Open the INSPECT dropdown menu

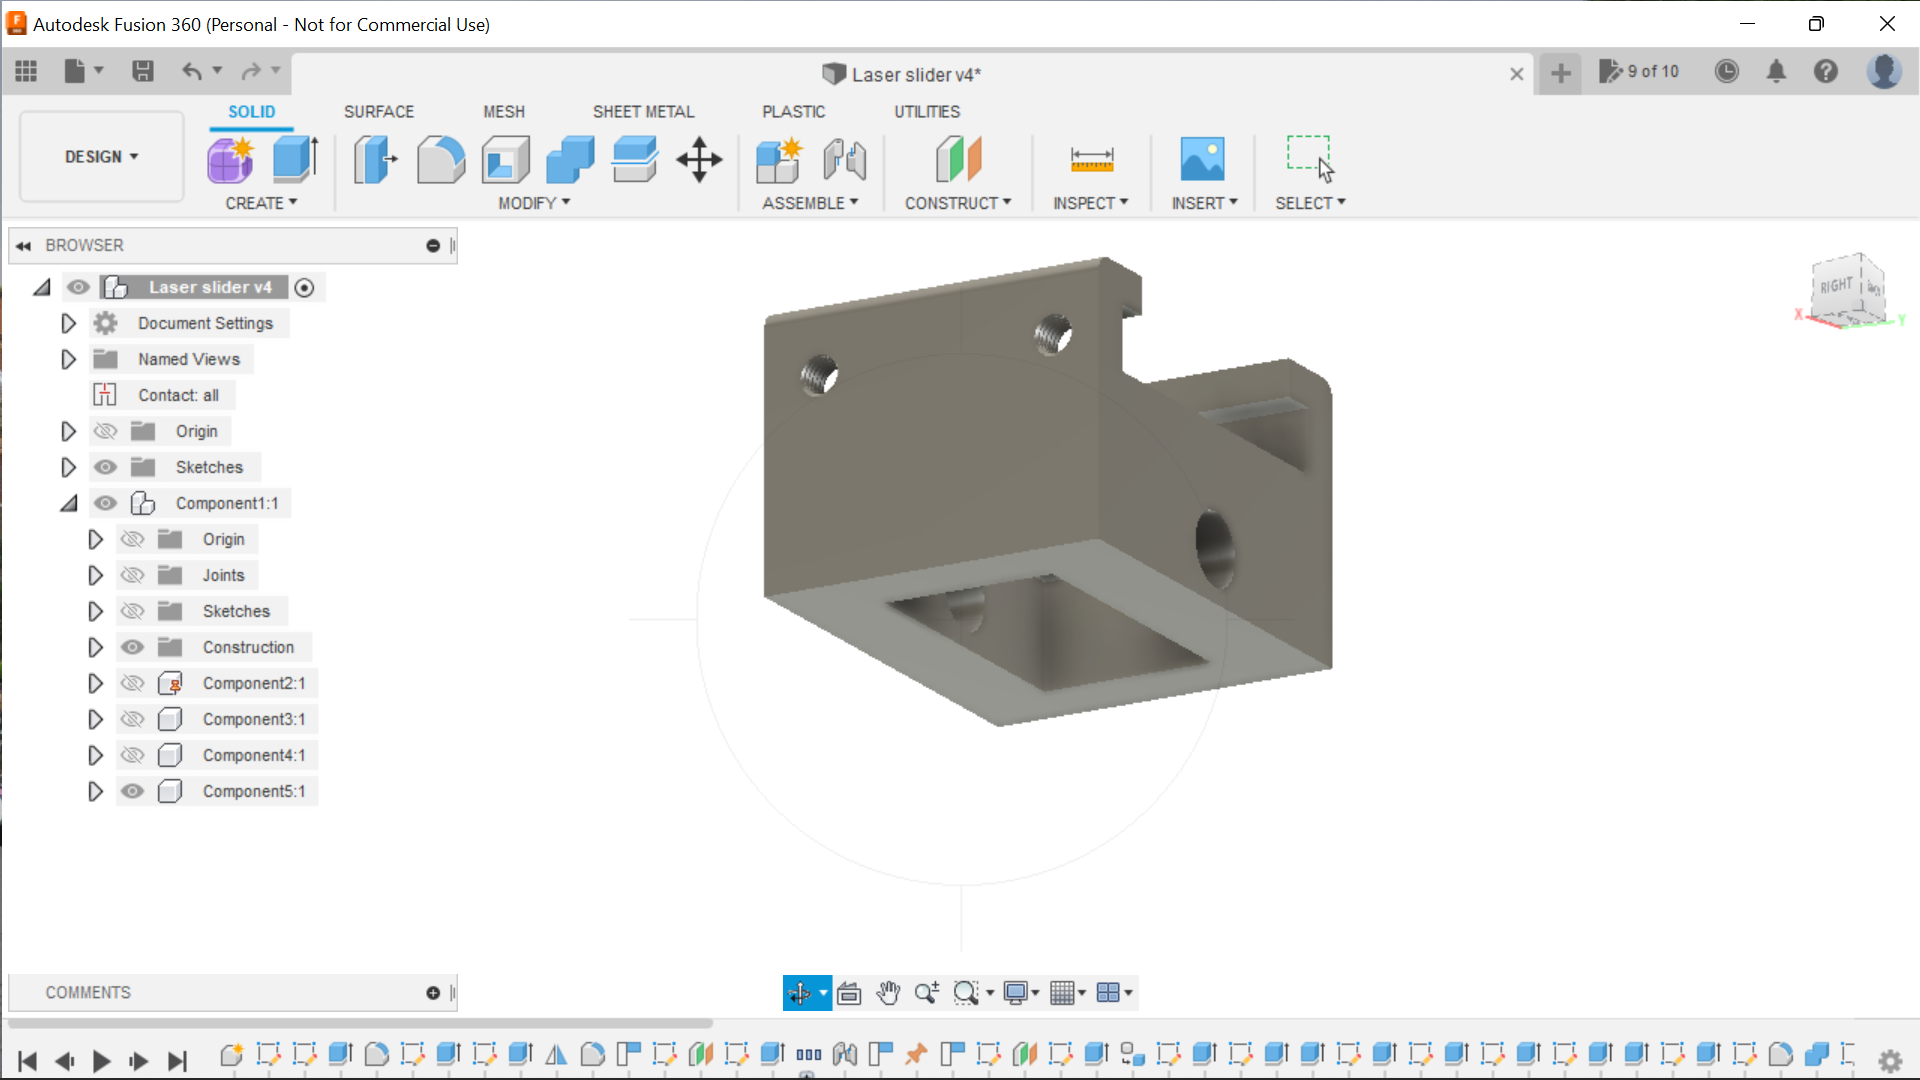1090,203
